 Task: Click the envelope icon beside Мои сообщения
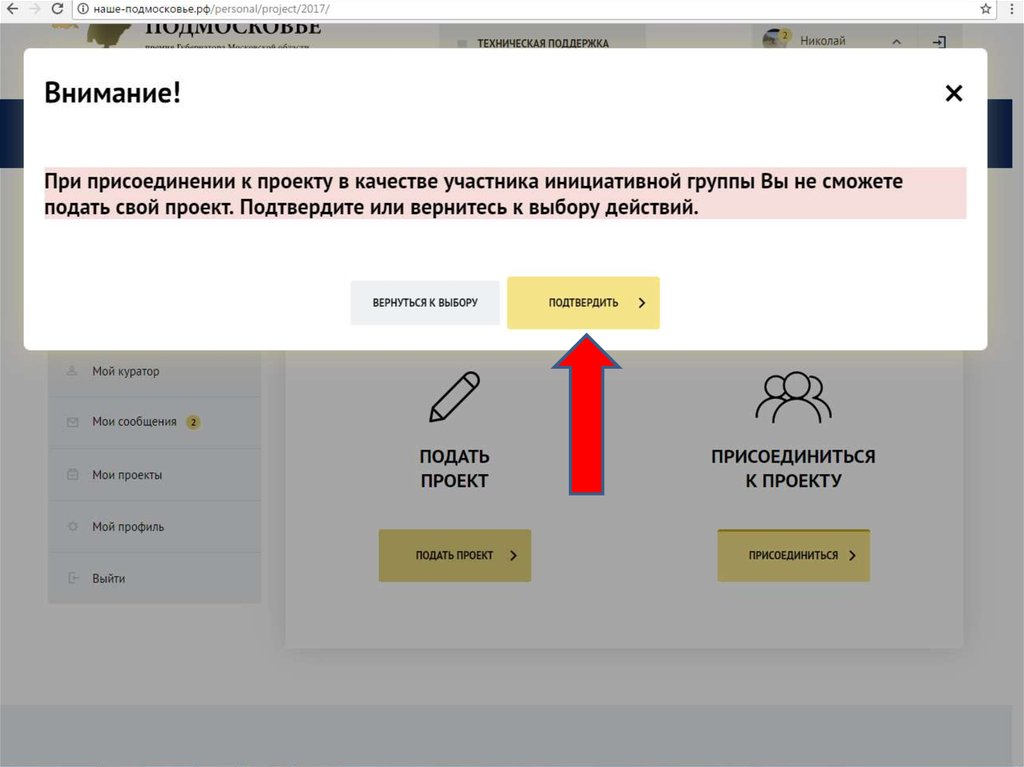[72, 422]
